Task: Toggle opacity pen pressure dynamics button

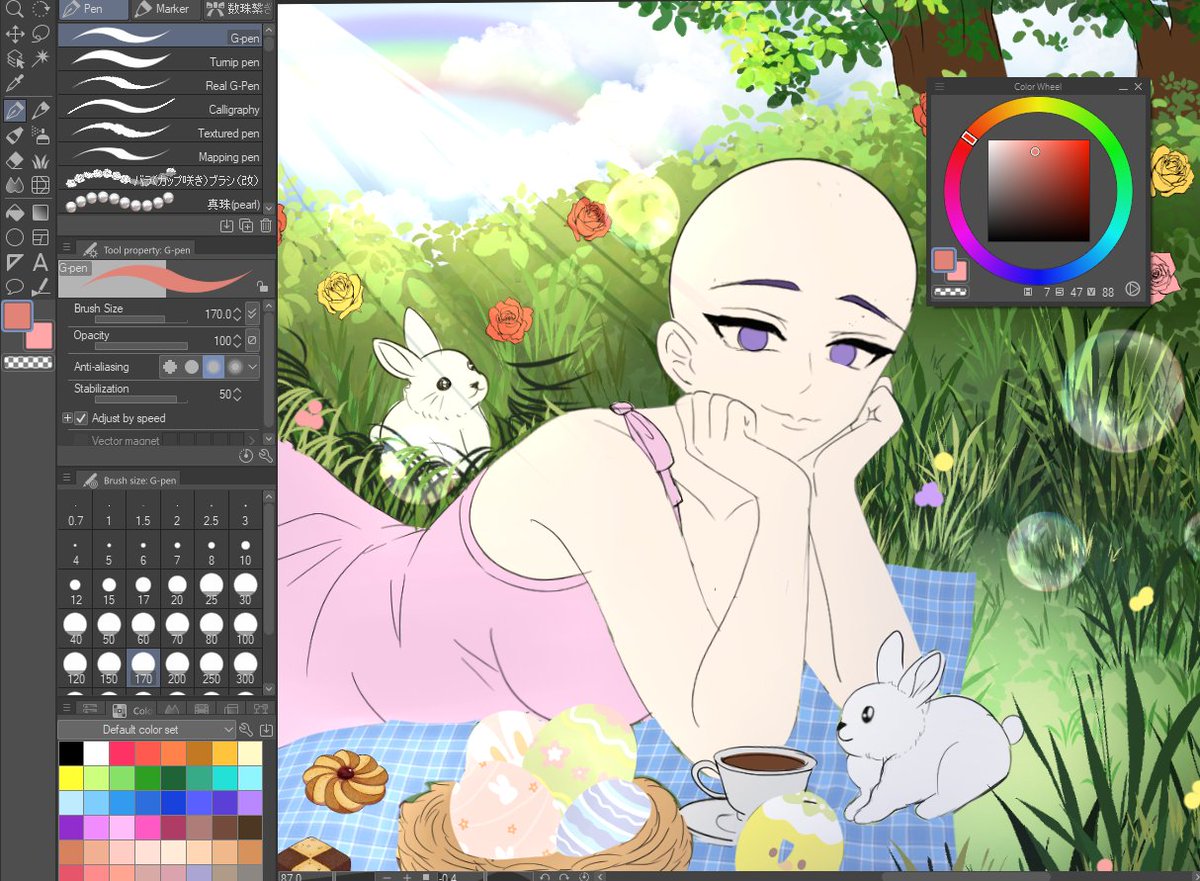Action: point(252,340)
